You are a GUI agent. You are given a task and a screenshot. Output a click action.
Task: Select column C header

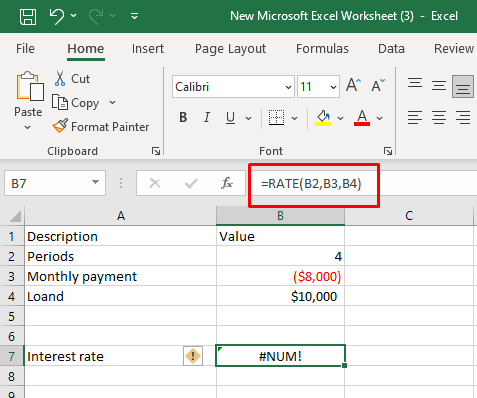[409, 216]
